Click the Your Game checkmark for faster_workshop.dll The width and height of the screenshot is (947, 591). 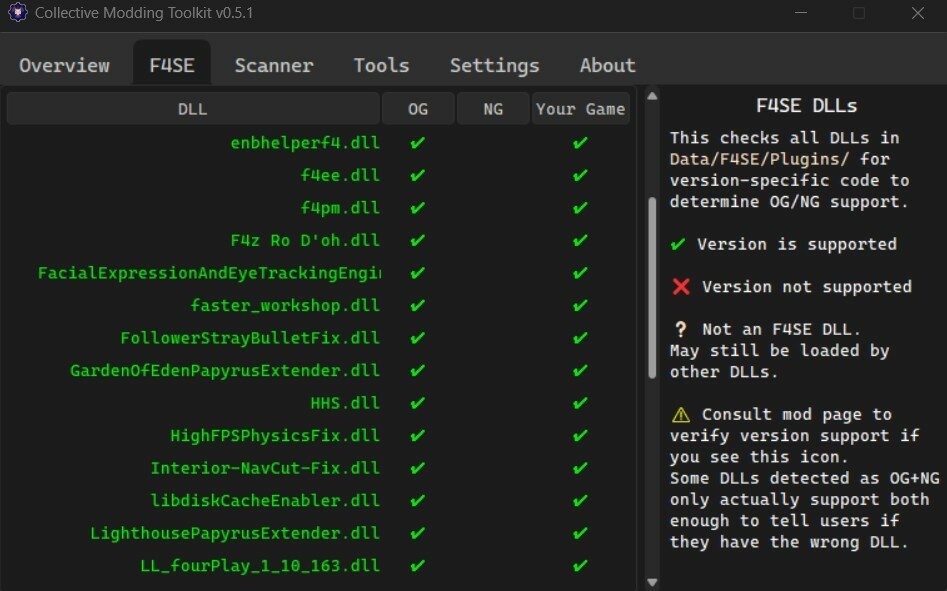[580, 306]
